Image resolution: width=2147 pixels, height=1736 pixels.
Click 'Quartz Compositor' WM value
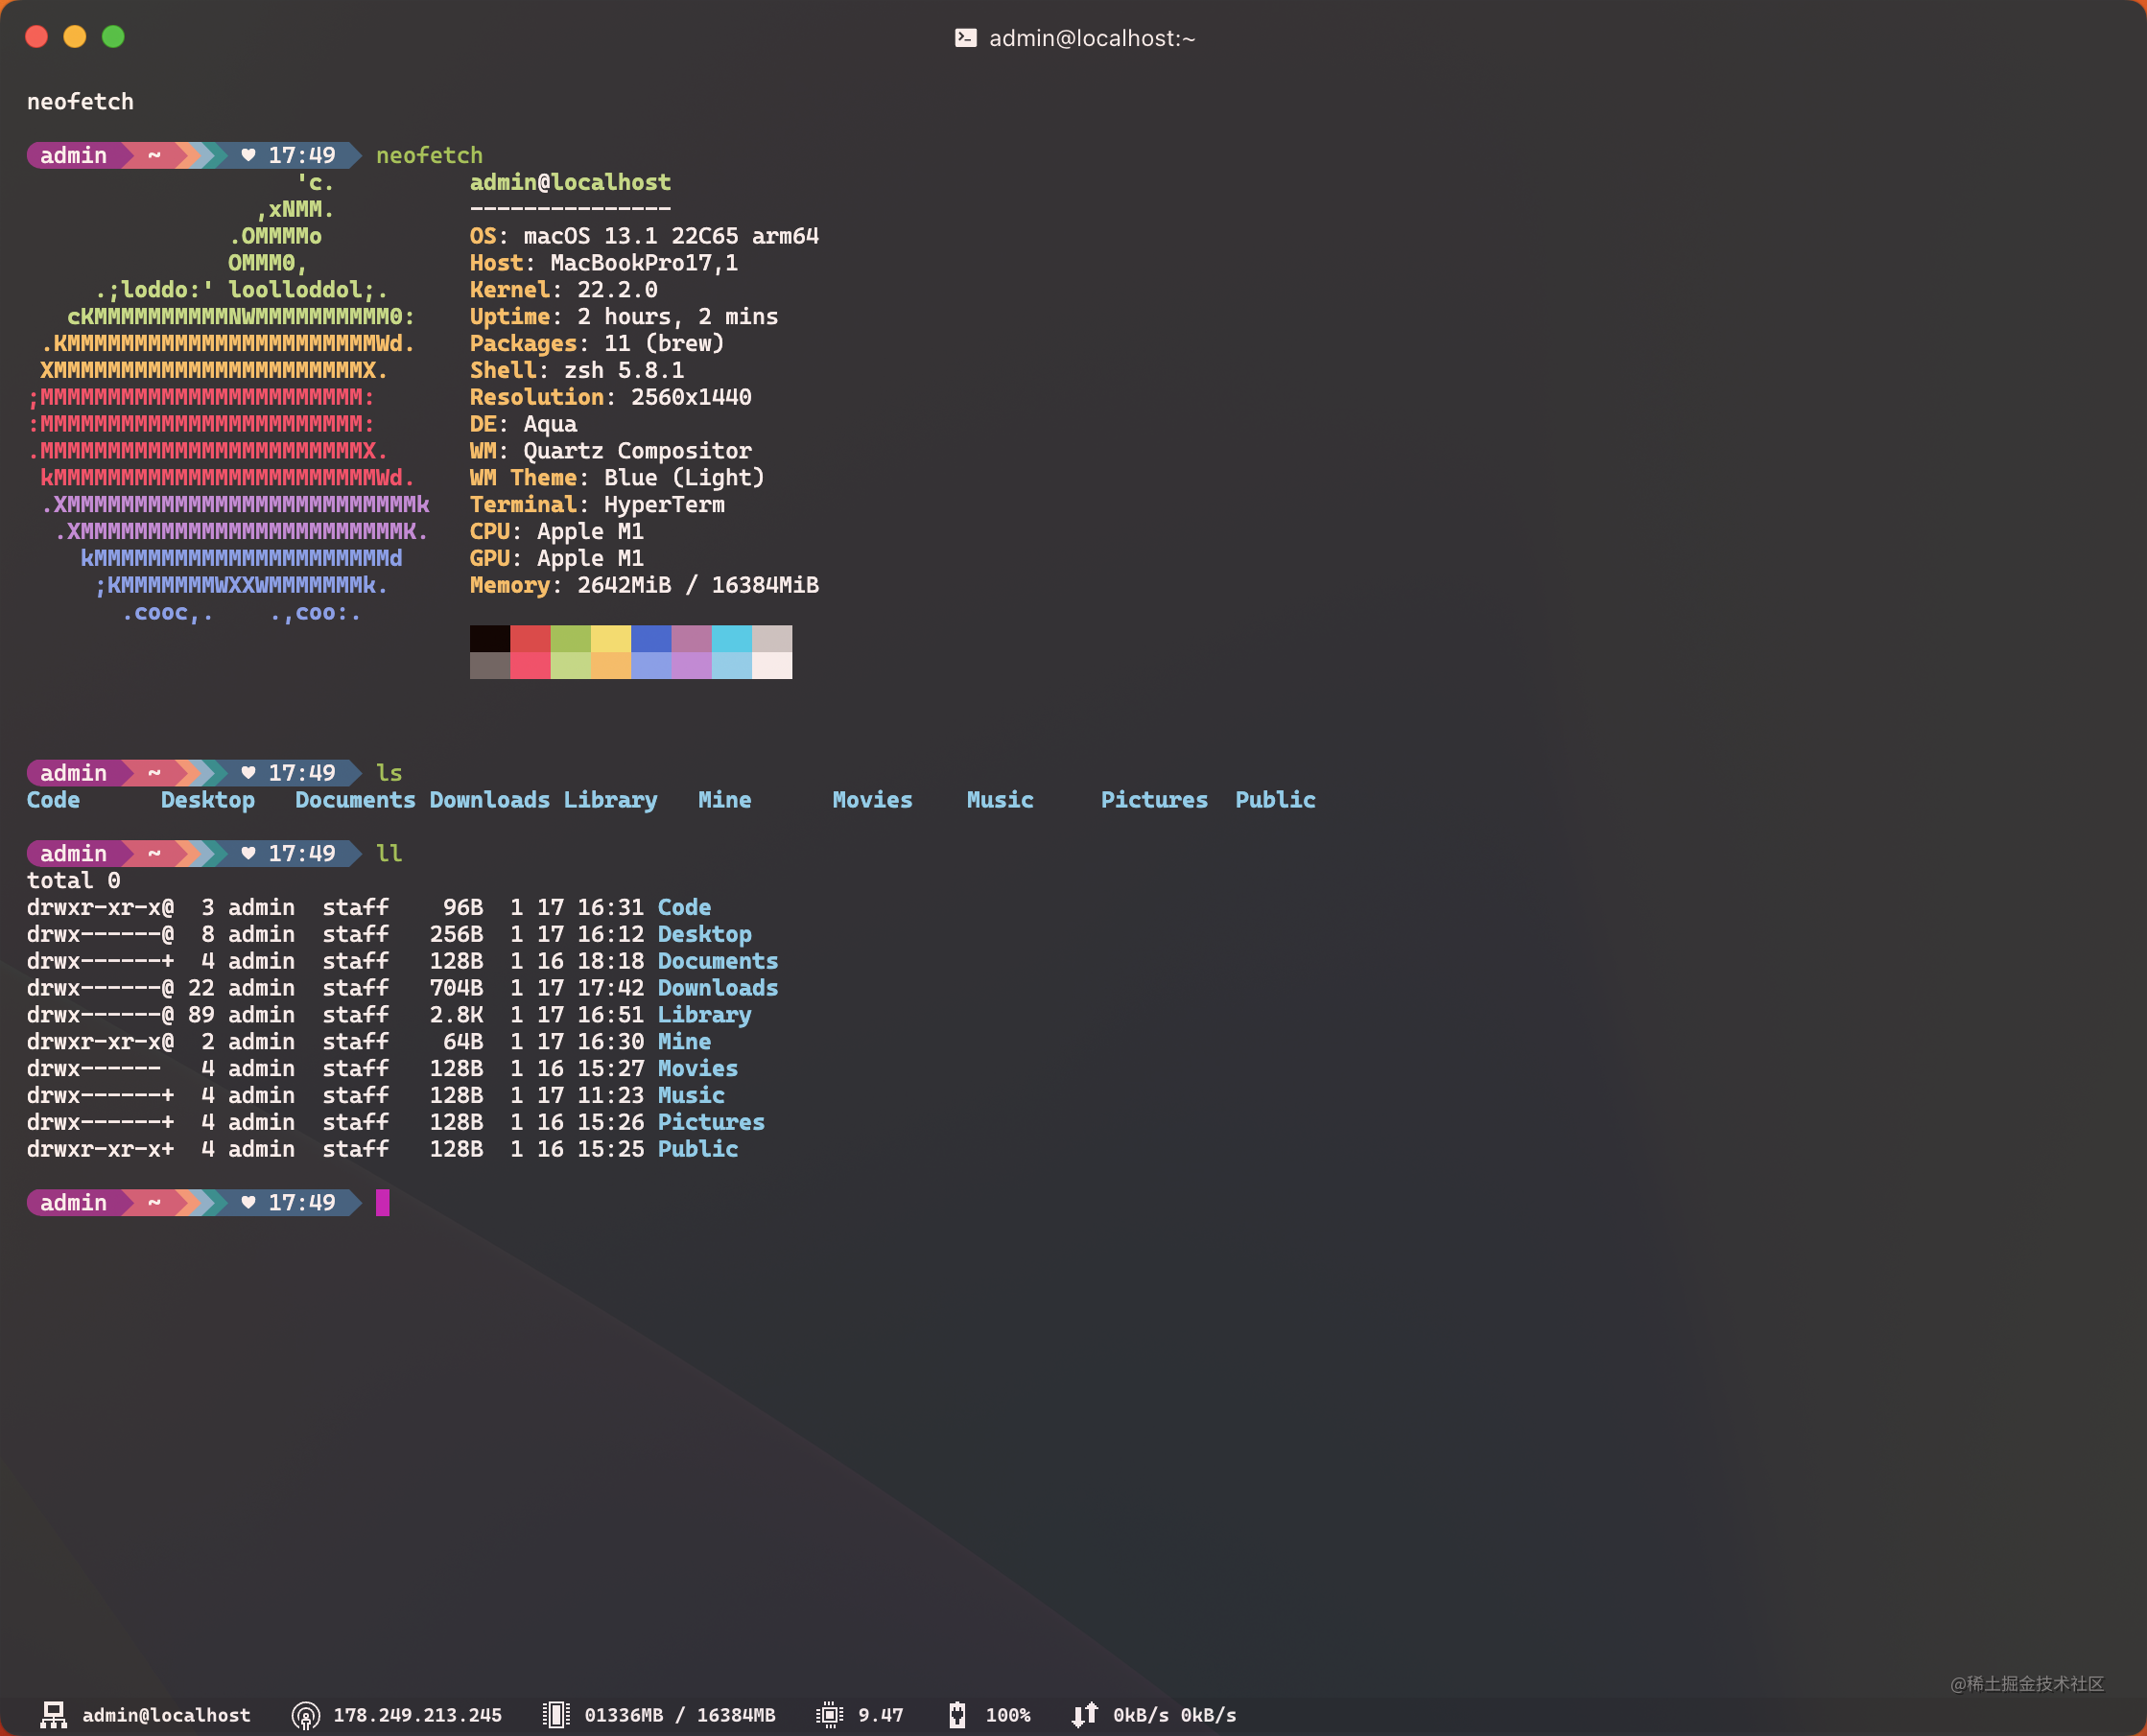coord(638,451)
